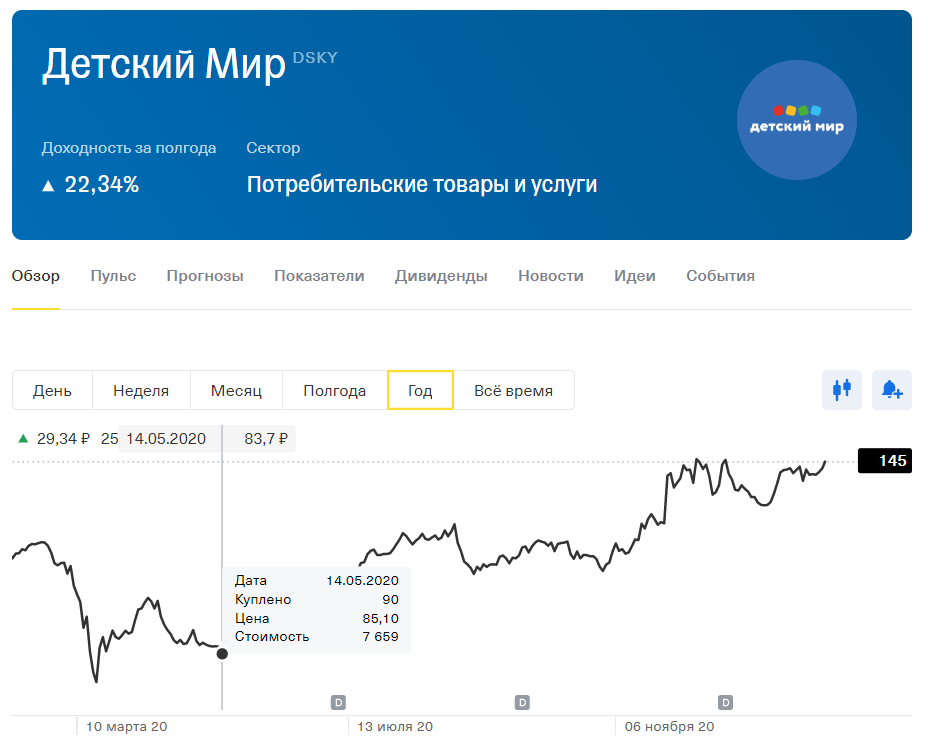Open the Дивиденды tab
This screenshot has width=928, height=747.
pos(441,276)
